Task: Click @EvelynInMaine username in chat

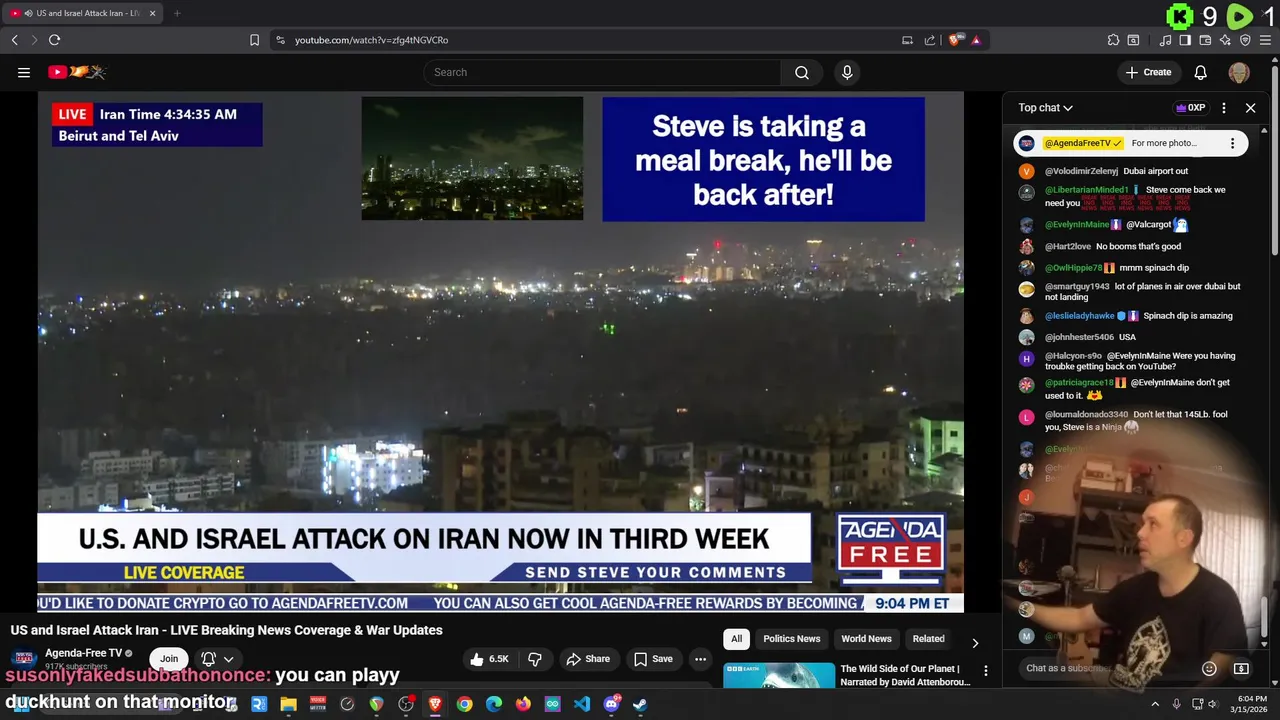Action: 1077,225
